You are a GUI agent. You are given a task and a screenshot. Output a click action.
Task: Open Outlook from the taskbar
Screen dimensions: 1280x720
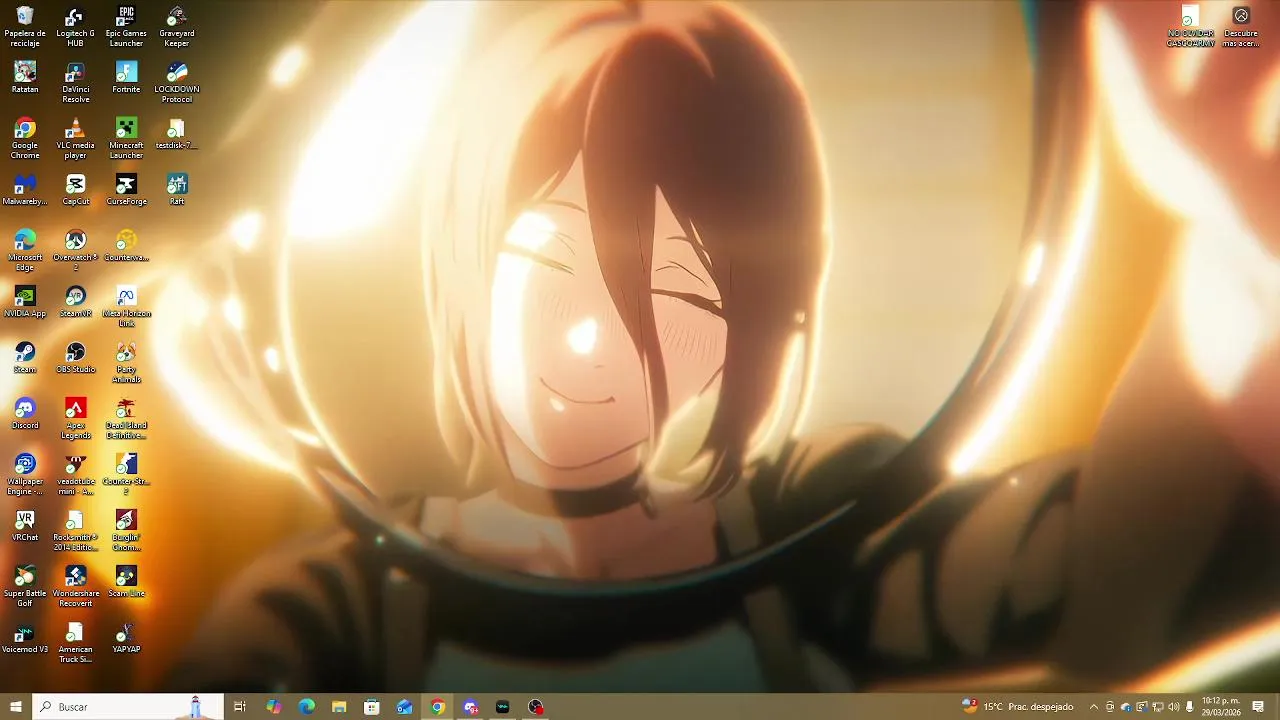click(405, 707)
